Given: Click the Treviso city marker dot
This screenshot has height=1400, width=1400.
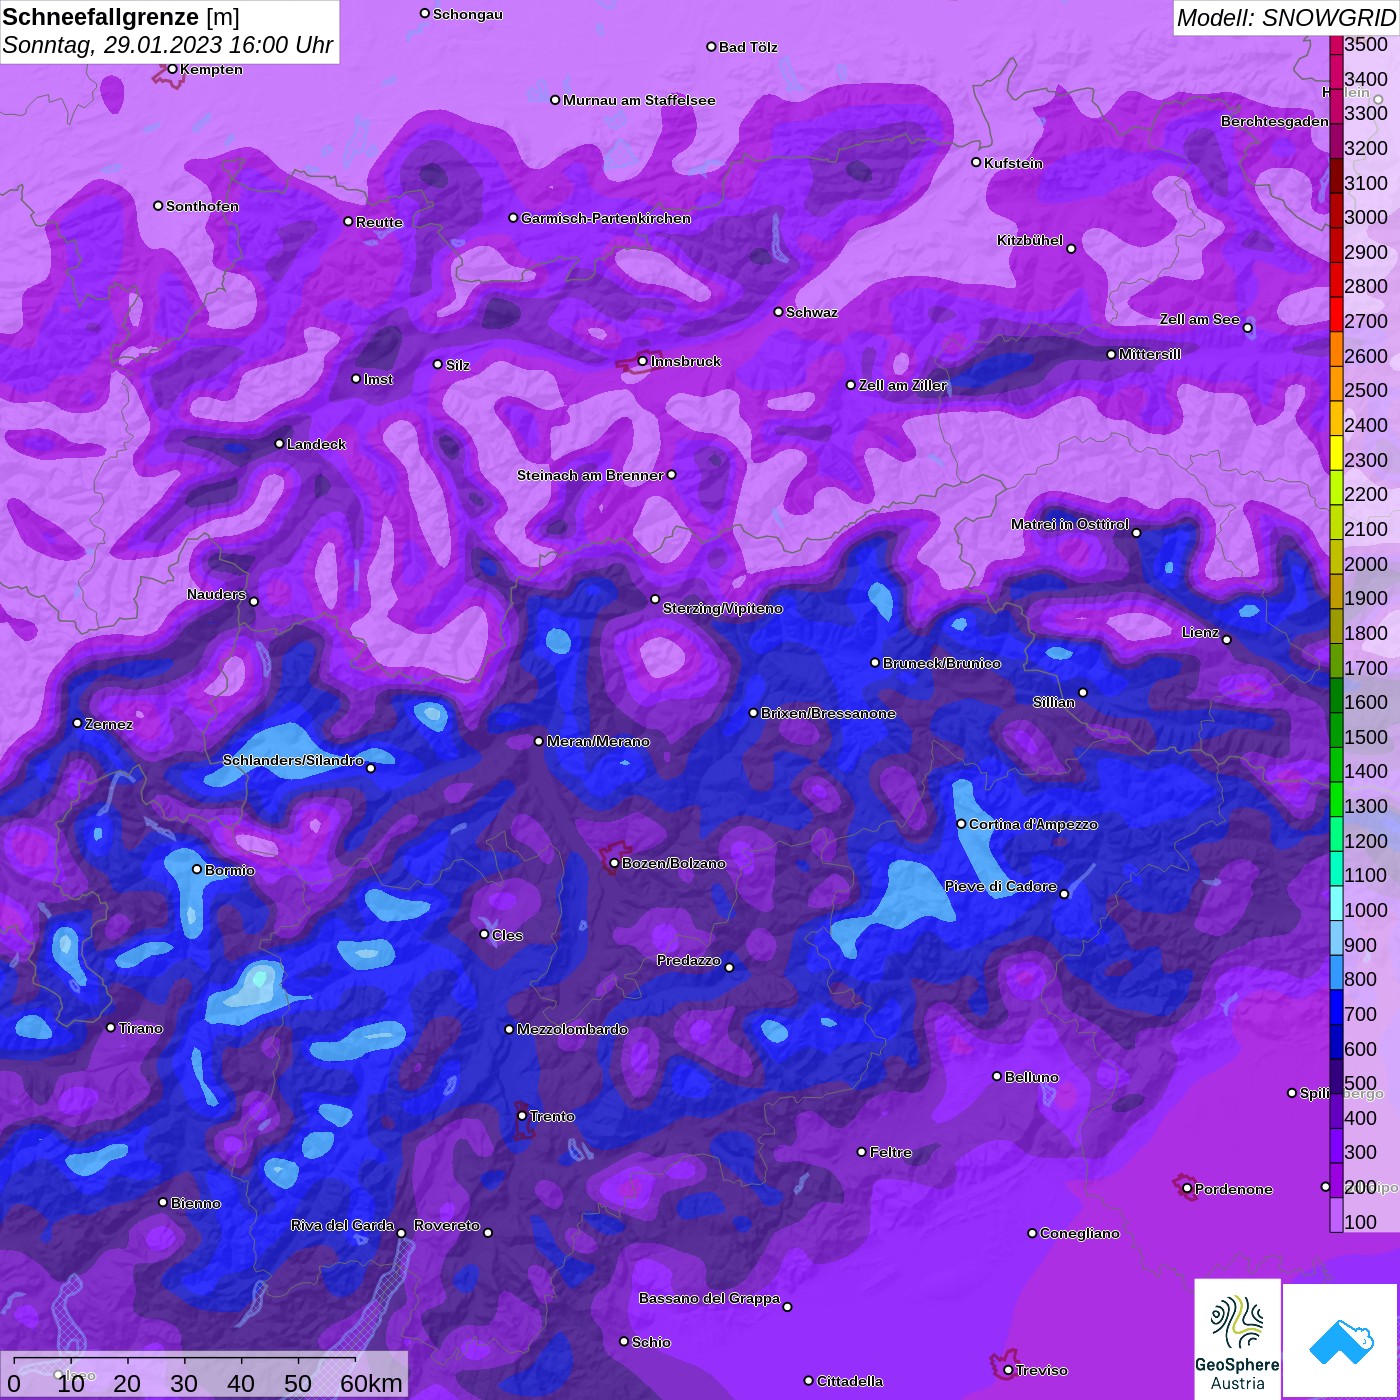Looking at the screenshot, I should pos(1008,1370).
